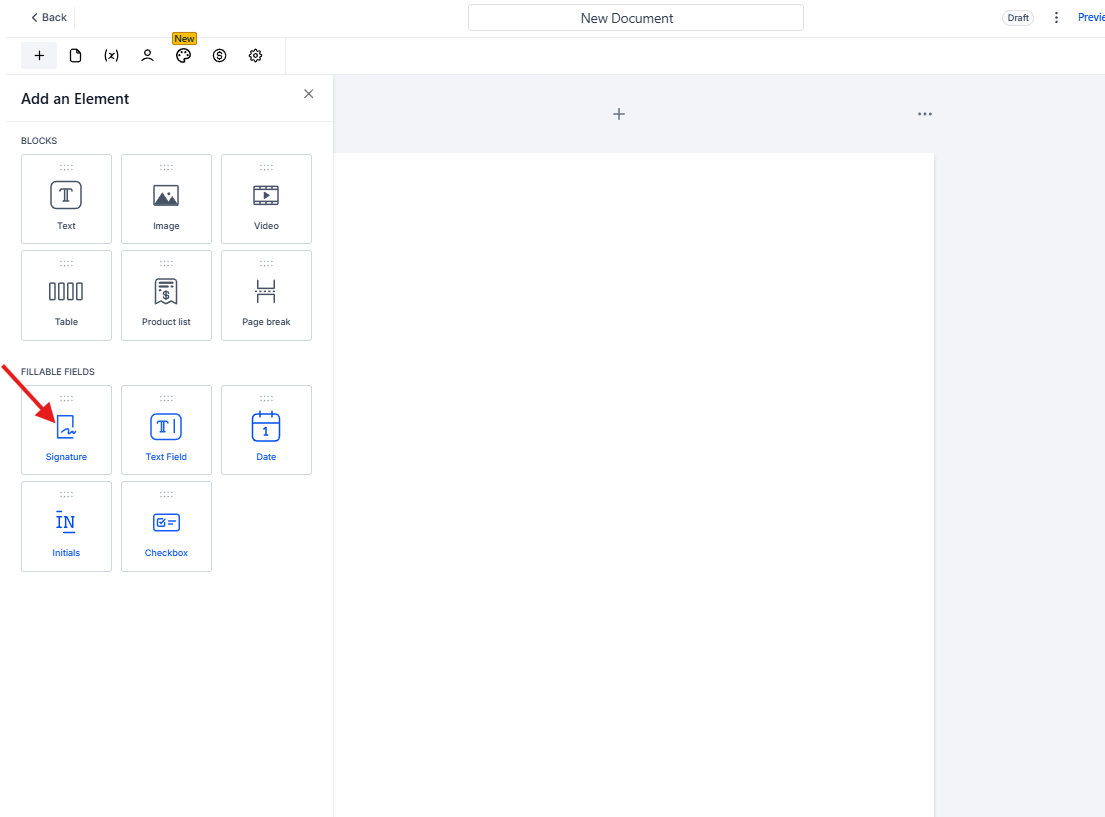Open the recipients person icon
Screen dimensions: 1105x817
(147, 56)
